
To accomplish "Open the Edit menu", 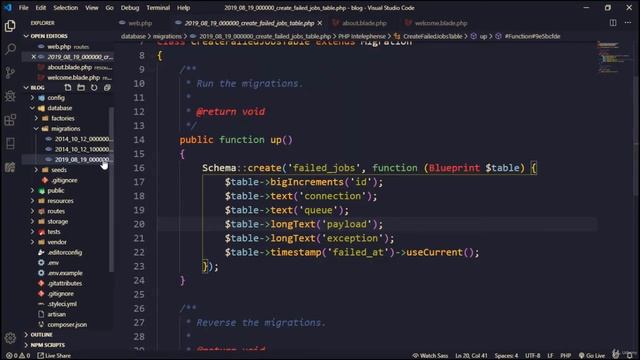I will coord(40,8).
